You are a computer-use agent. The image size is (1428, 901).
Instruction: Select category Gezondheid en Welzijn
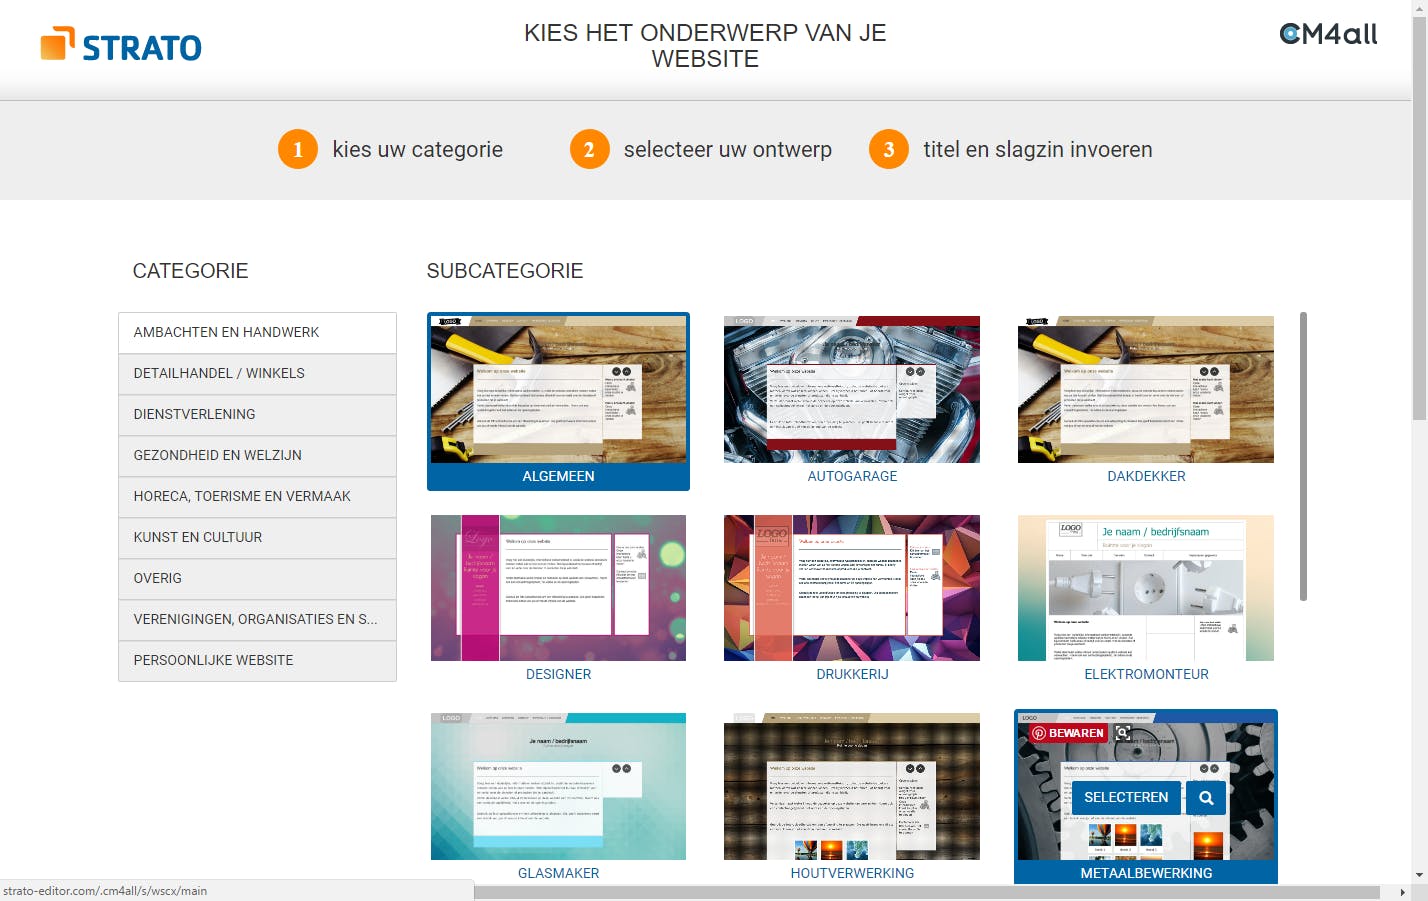[x=257, y=455]
